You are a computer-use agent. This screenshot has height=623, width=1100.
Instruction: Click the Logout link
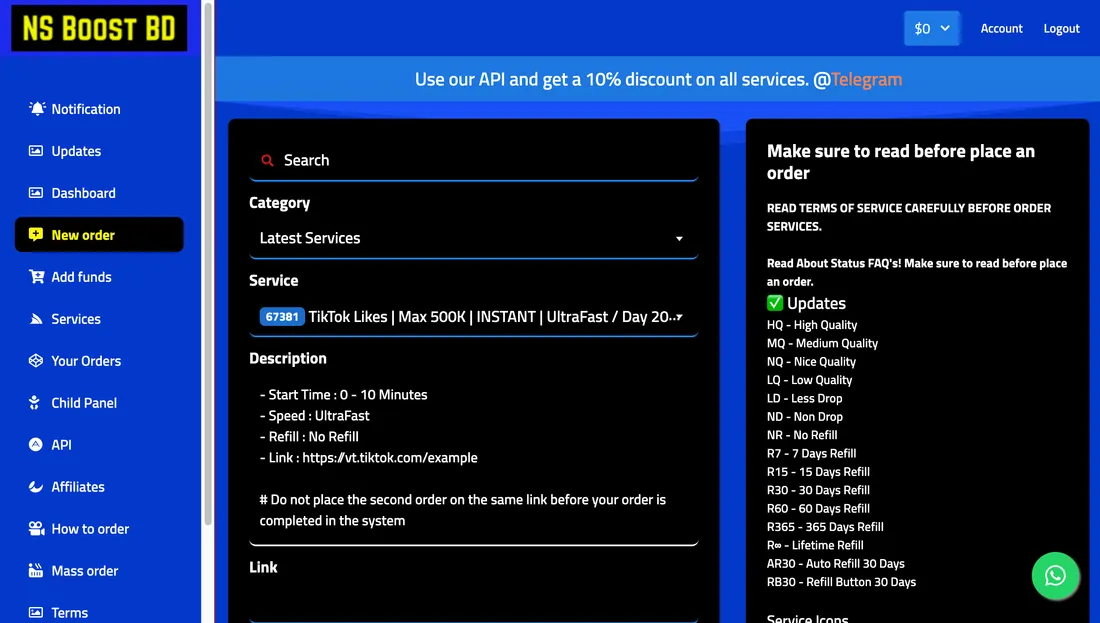coord(1061,29)
